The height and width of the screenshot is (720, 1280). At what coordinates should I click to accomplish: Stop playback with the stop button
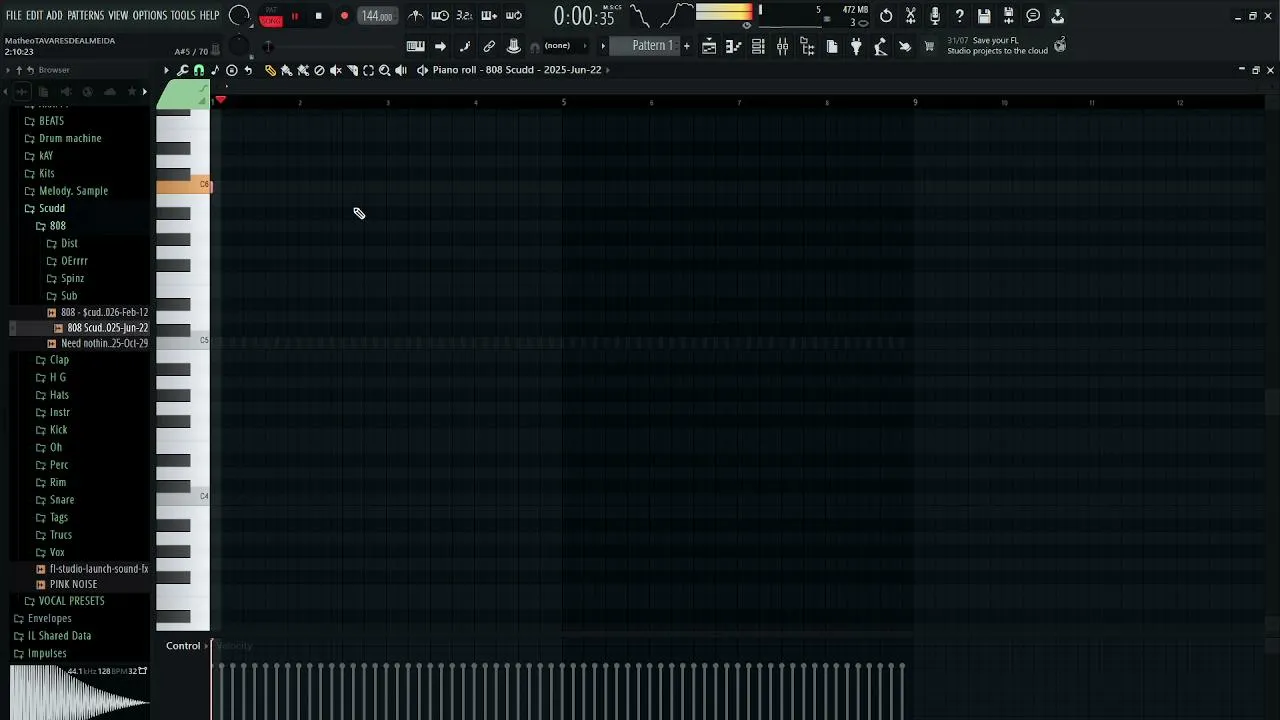[x=318, y=16]
